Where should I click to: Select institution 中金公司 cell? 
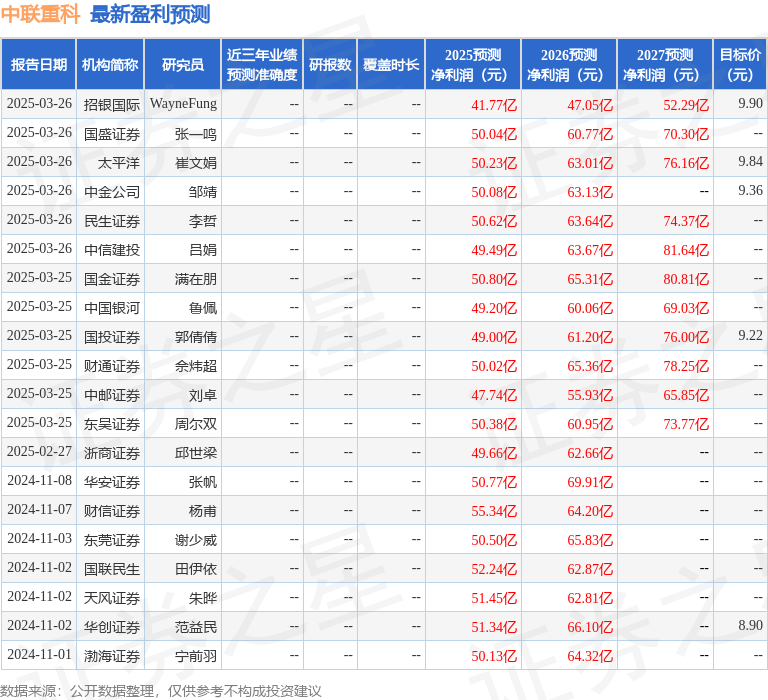[112, 192]
